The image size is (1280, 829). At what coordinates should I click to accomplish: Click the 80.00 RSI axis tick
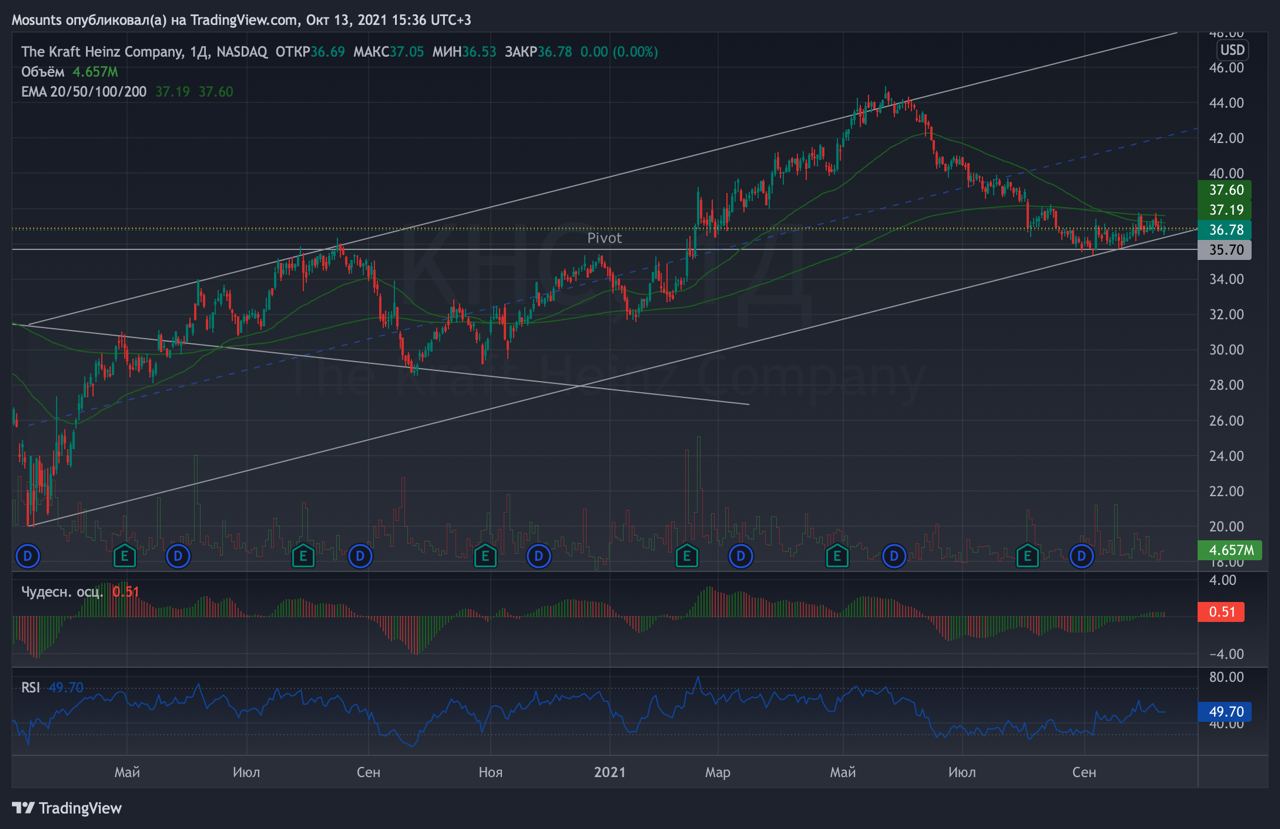(x=1226, y=677)
